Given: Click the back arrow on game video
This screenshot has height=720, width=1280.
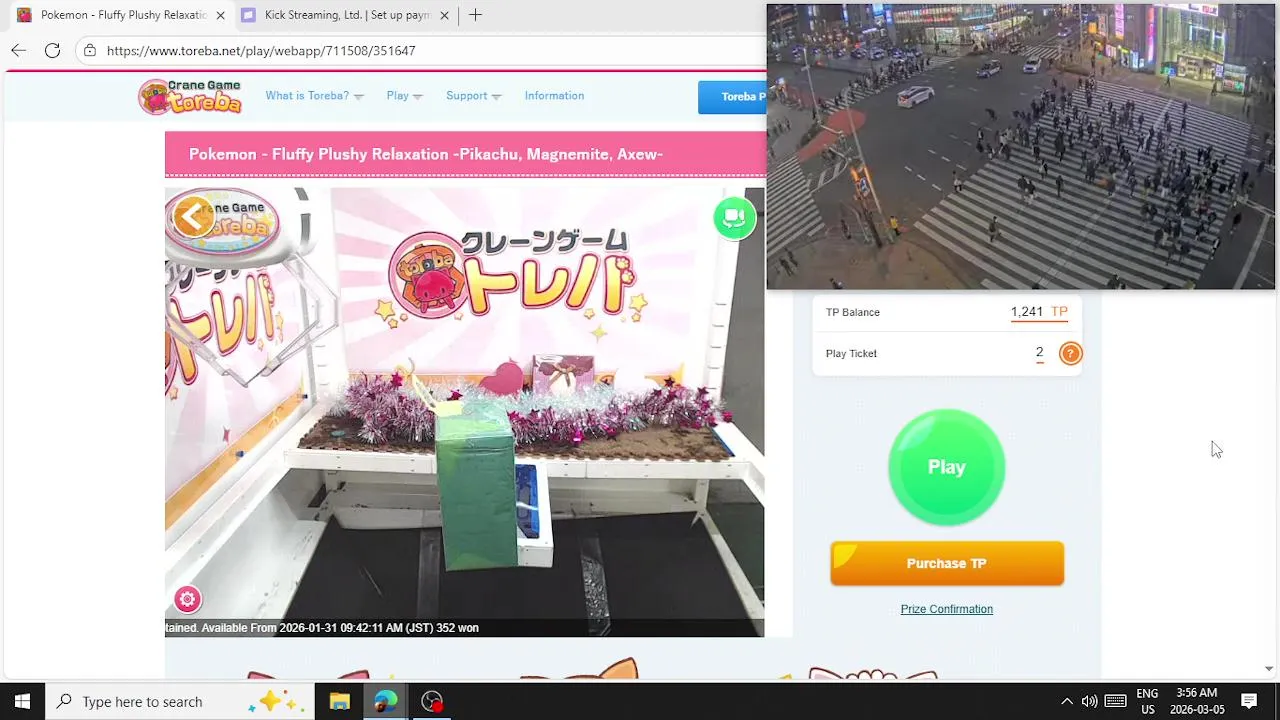Looking at the screenshot, I should point(193,216).
